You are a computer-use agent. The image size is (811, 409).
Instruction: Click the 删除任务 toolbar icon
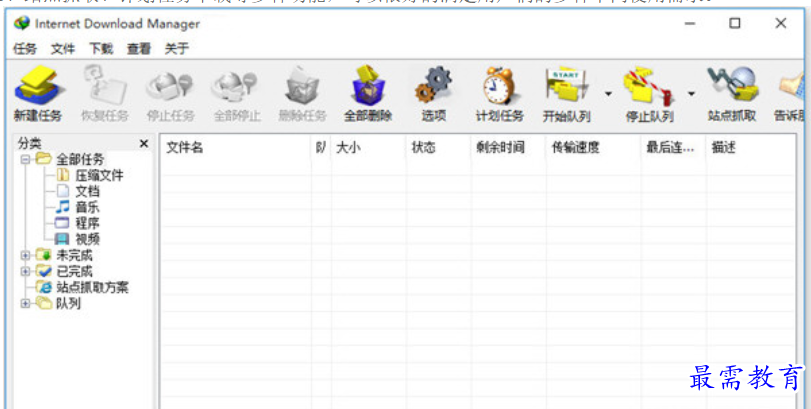pyautogui.click(x=303, y=86)
